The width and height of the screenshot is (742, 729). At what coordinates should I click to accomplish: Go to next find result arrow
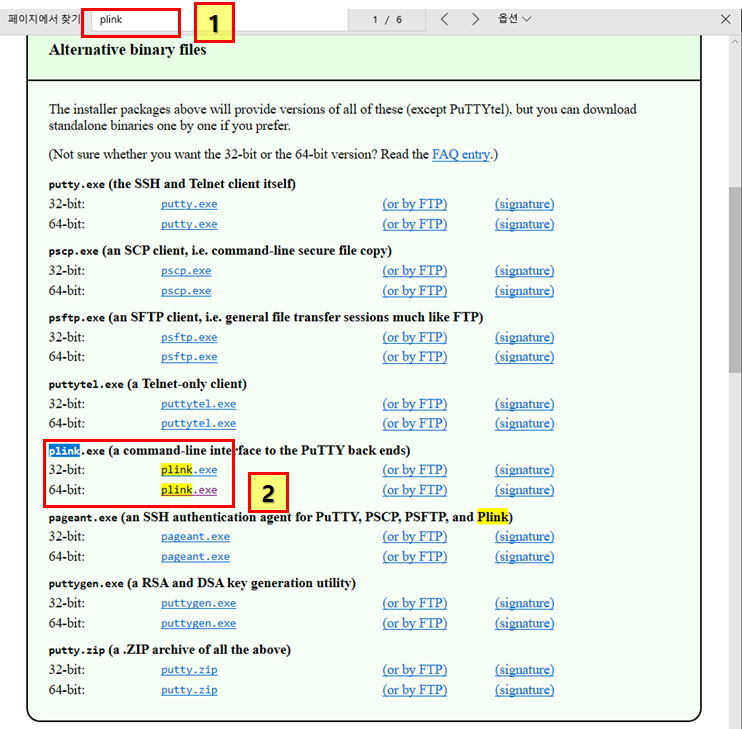coord(475,19)
